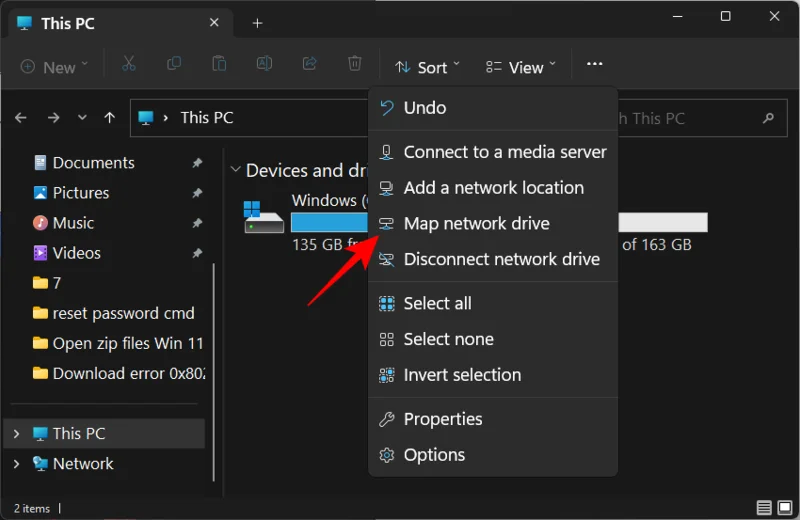Click the address bar path chevron

coord(166,118)
